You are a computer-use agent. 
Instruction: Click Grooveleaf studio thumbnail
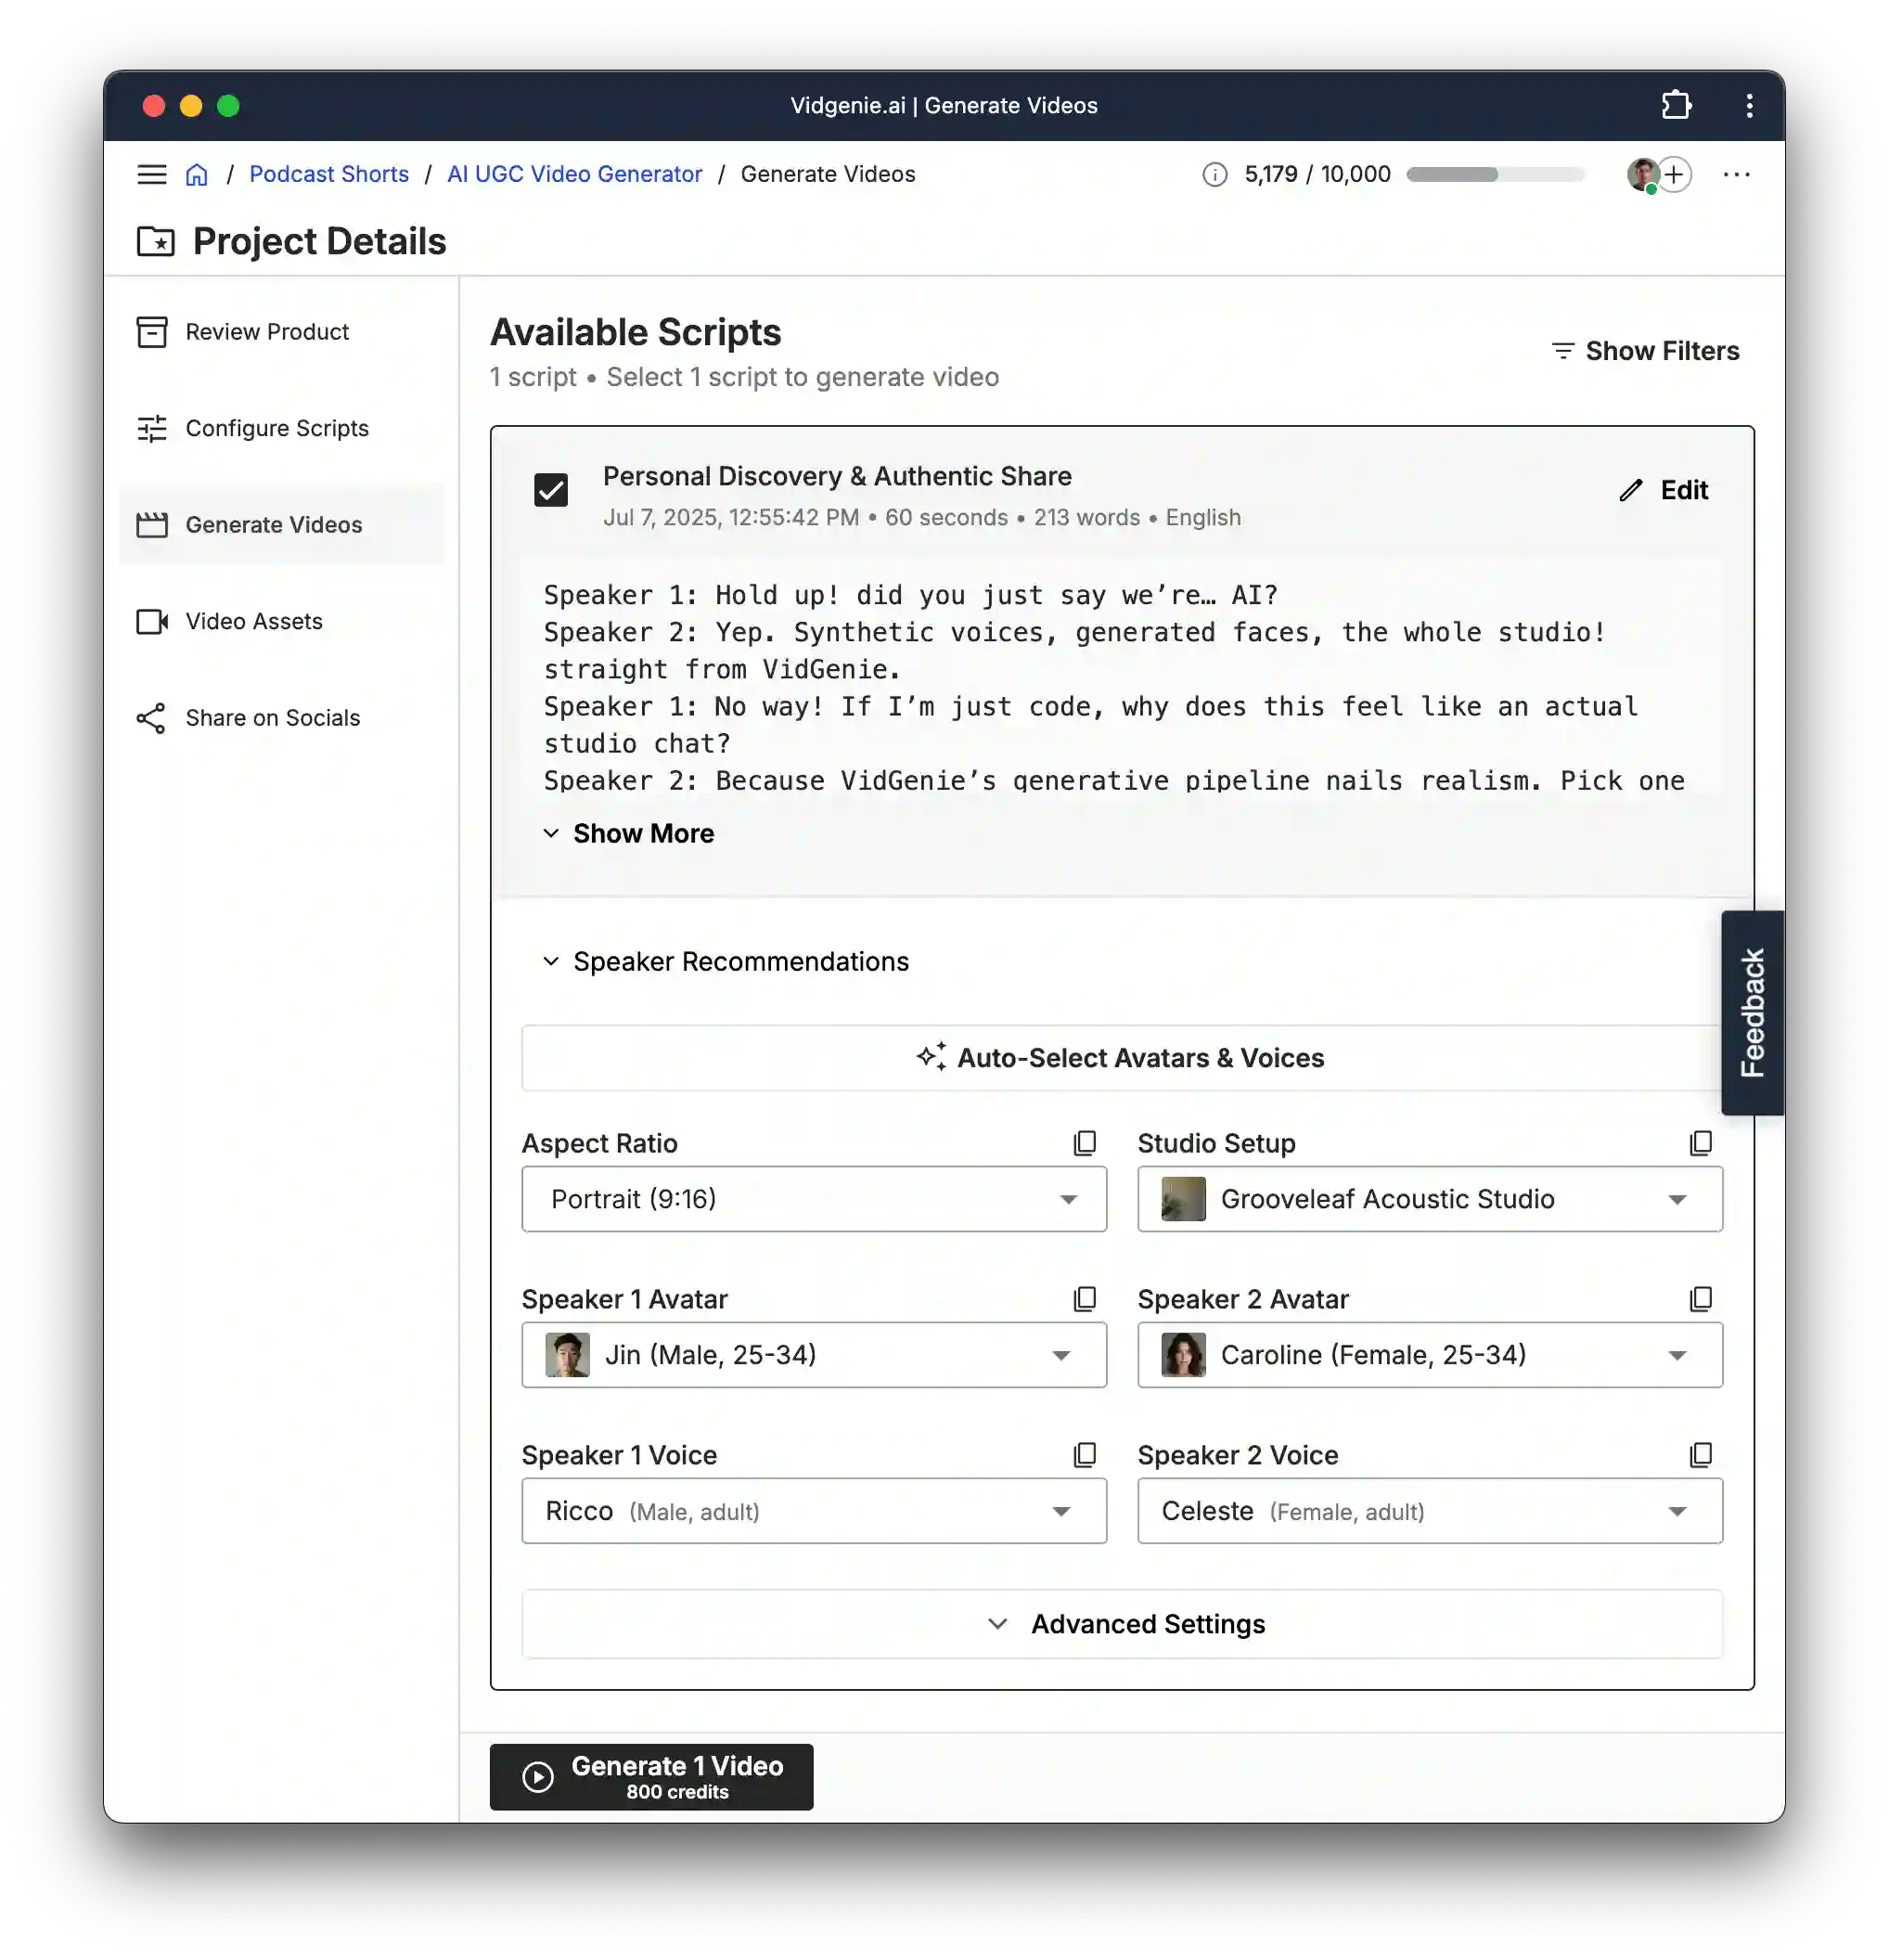pyautogui.click(x=1183, y=1198)
